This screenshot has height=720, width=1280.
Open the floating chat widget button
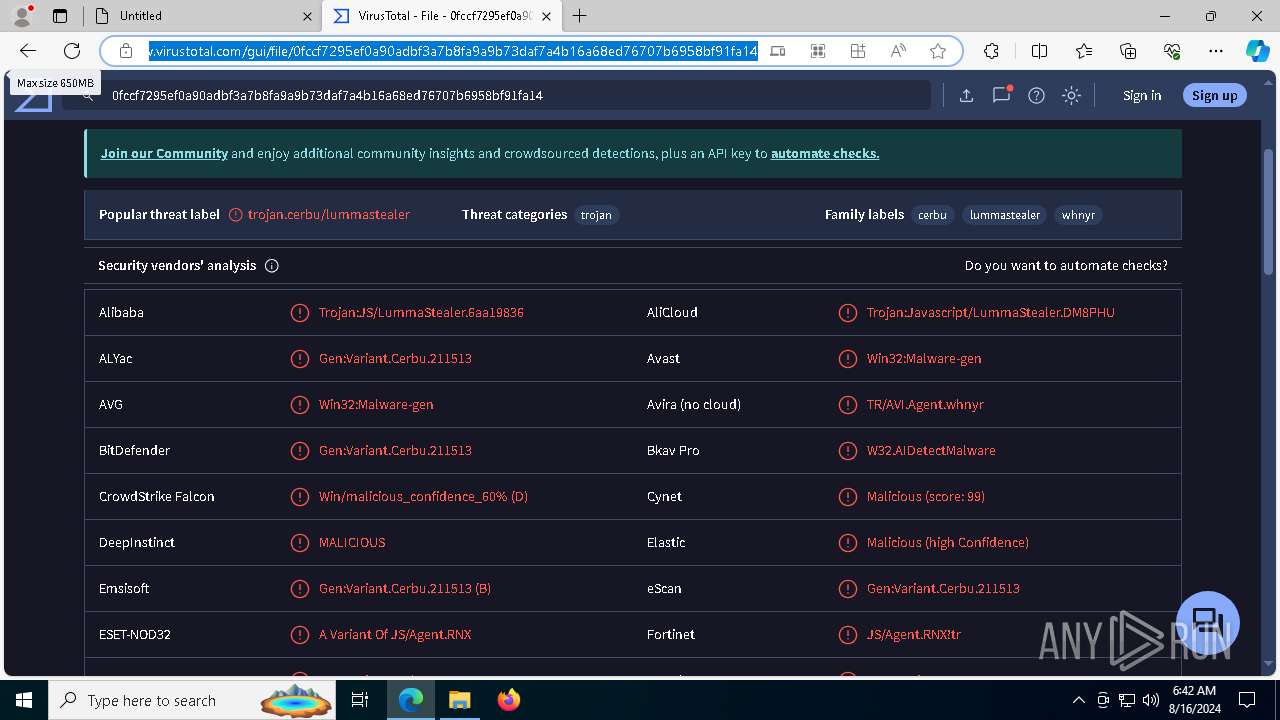click(1208, 622)
